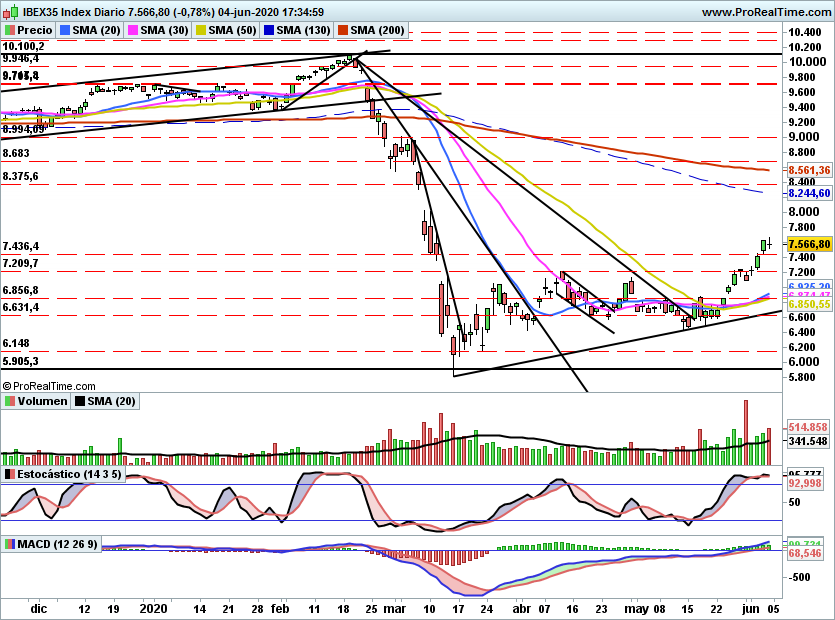Screen dimensions: 835x620
Task: Click the Volumen red-green icon
Action: coord(10,401)
